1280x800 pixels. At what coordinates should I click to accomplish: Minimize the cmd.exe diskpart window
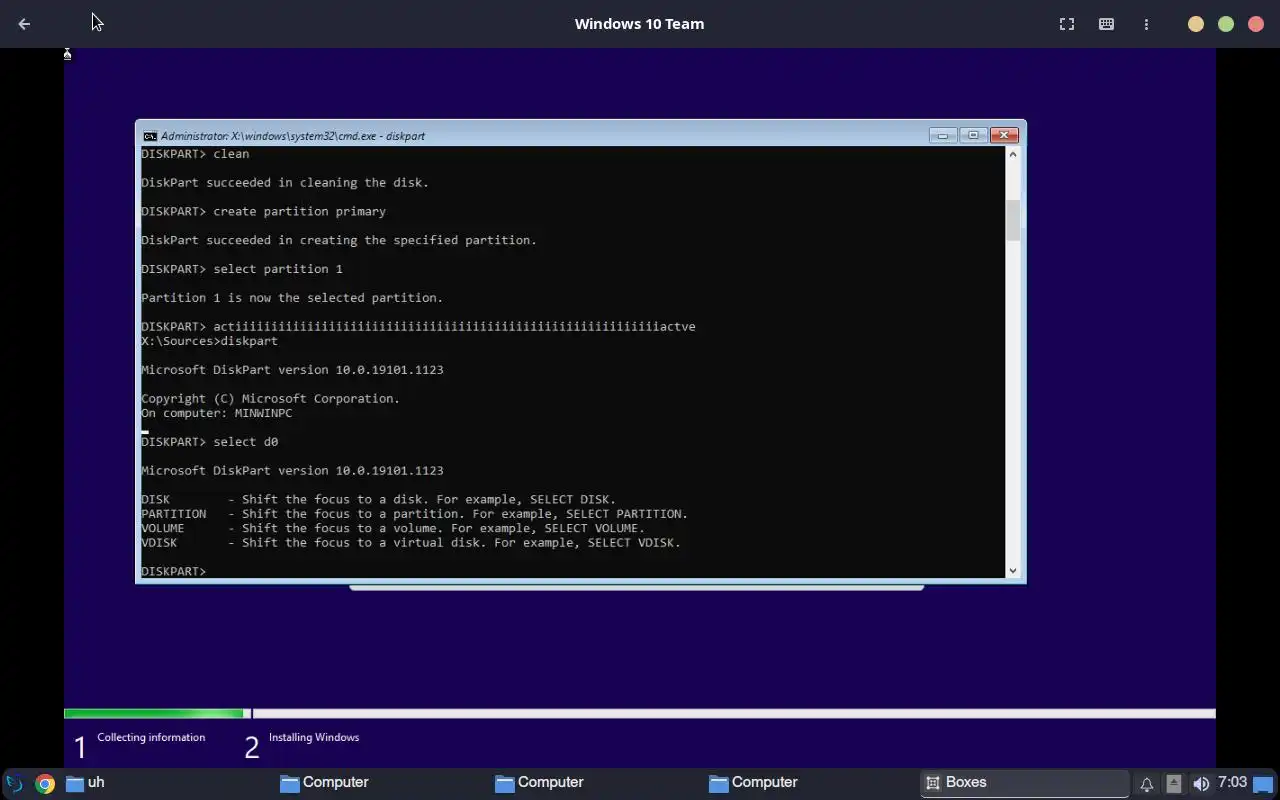(x=942, y=135)
